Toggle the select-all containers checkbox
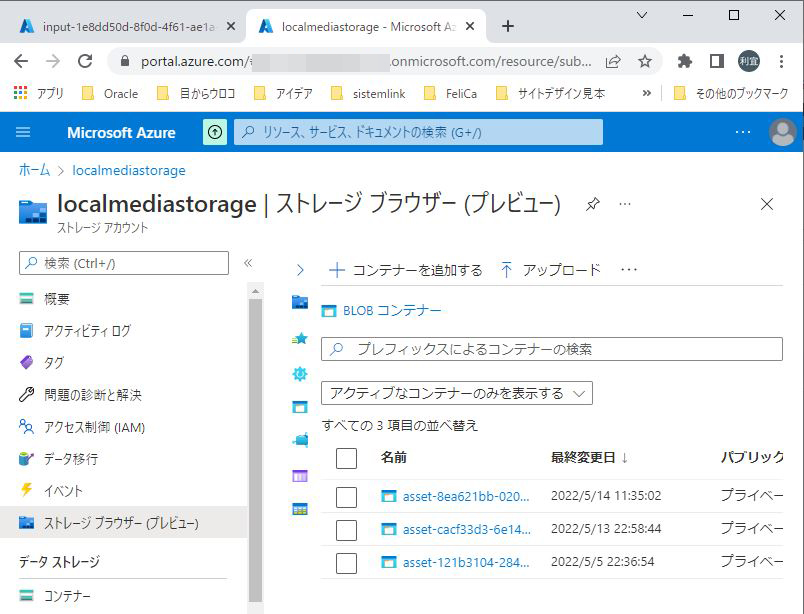The height and width of the screenshot is (614, 804). [x=347, y=458]
